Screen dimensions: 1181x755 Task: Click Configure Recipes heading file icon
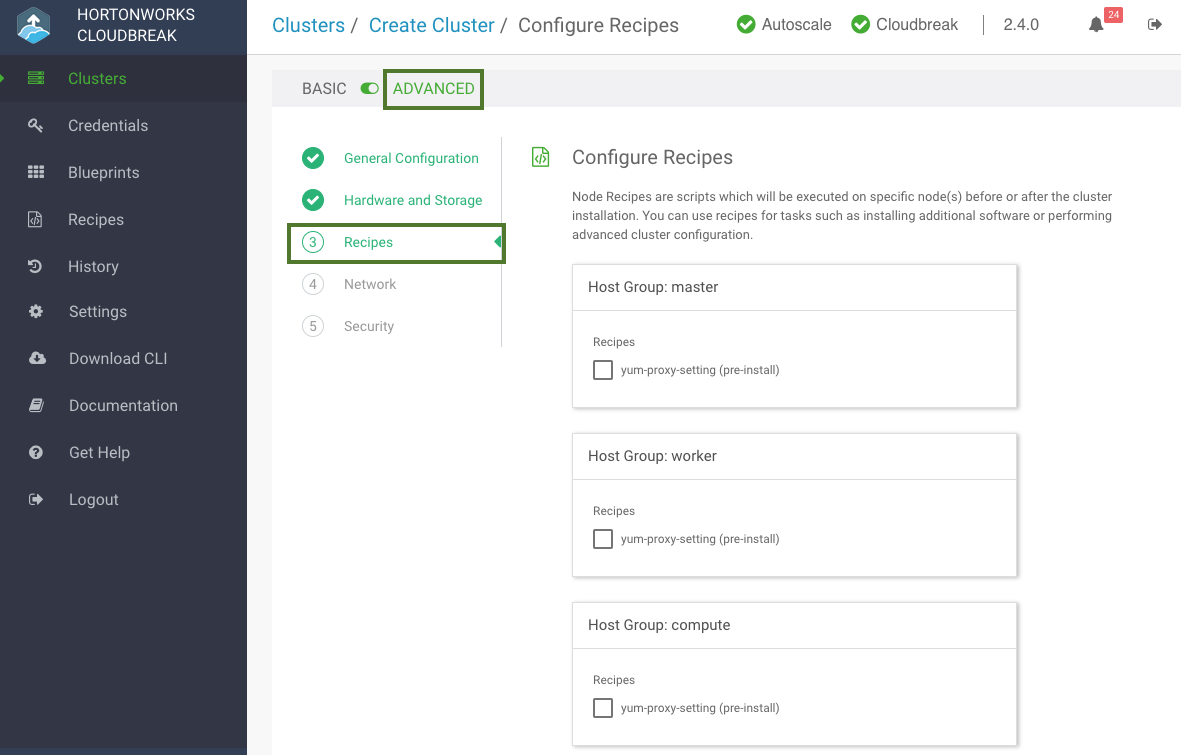pyautogui.click(x=541, y=157)
